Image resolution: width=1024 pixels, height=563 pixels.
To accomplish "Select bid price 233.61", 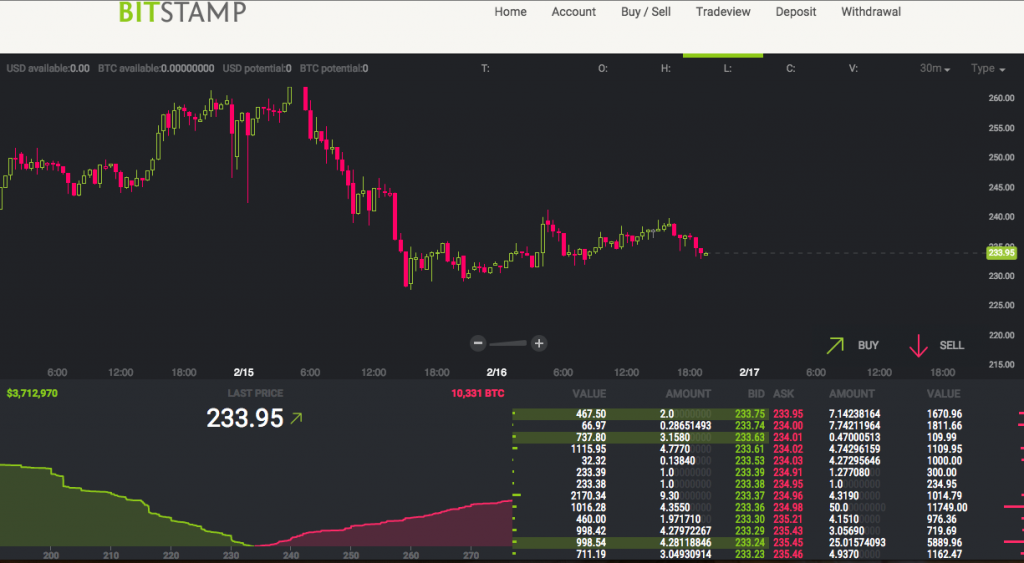I will [750, 449].
